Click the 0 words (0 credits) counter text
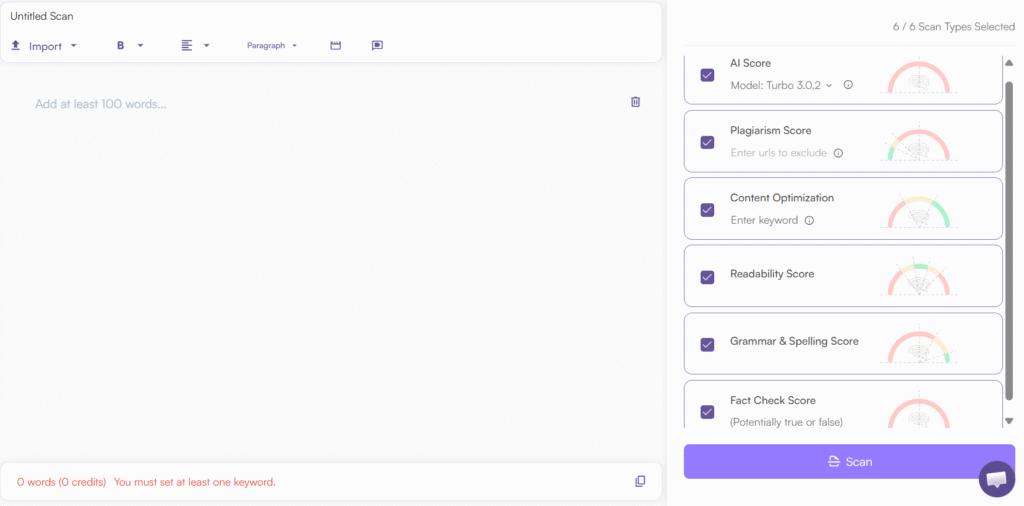1024x506 pixels. (x=61, y=482)
